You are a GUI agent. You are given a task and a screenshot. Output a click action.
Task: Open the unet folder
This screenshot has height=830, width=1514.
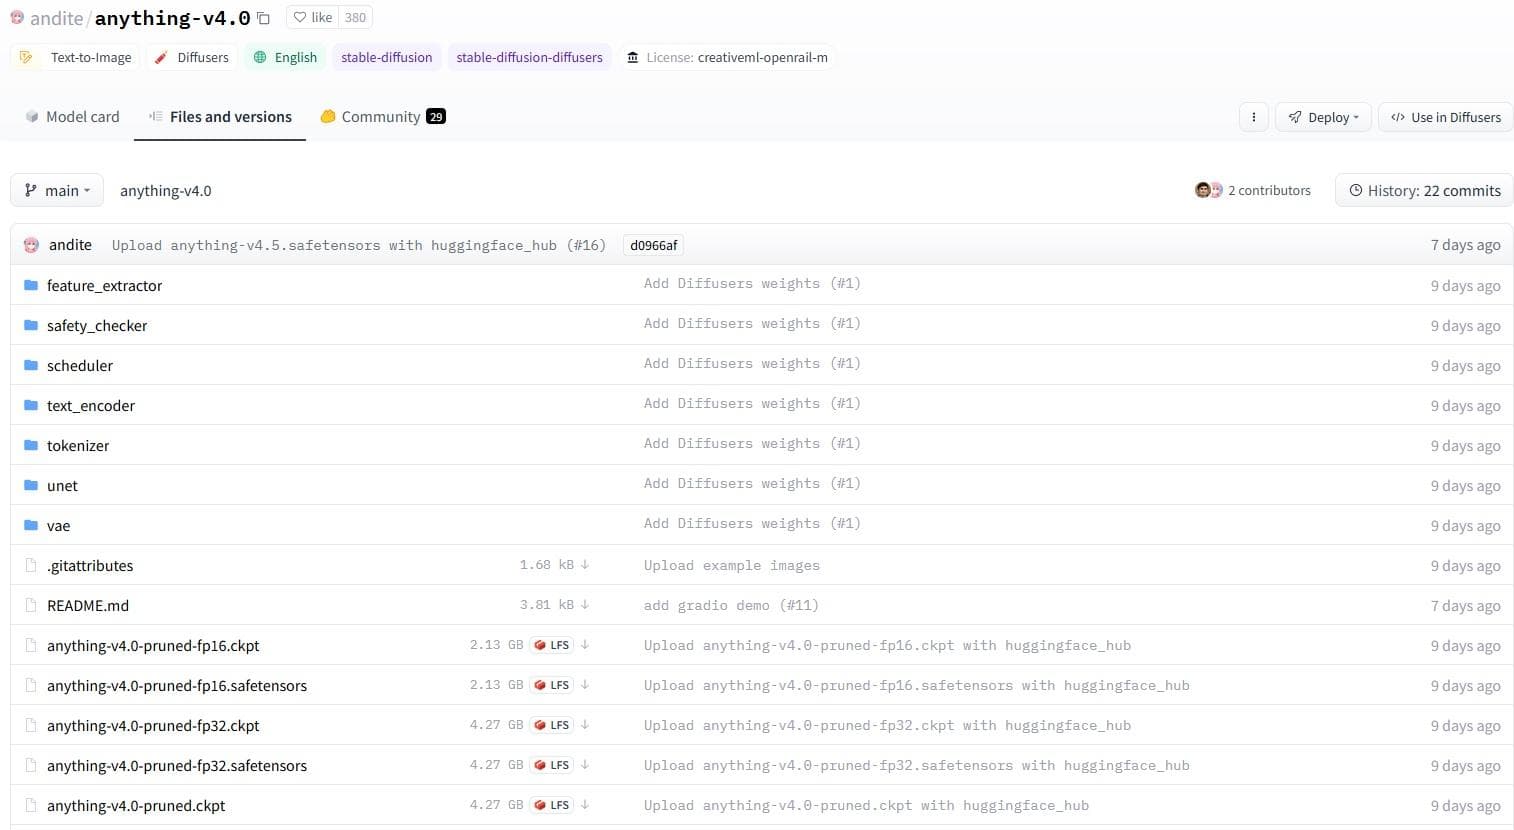click(x=62, y=486)
